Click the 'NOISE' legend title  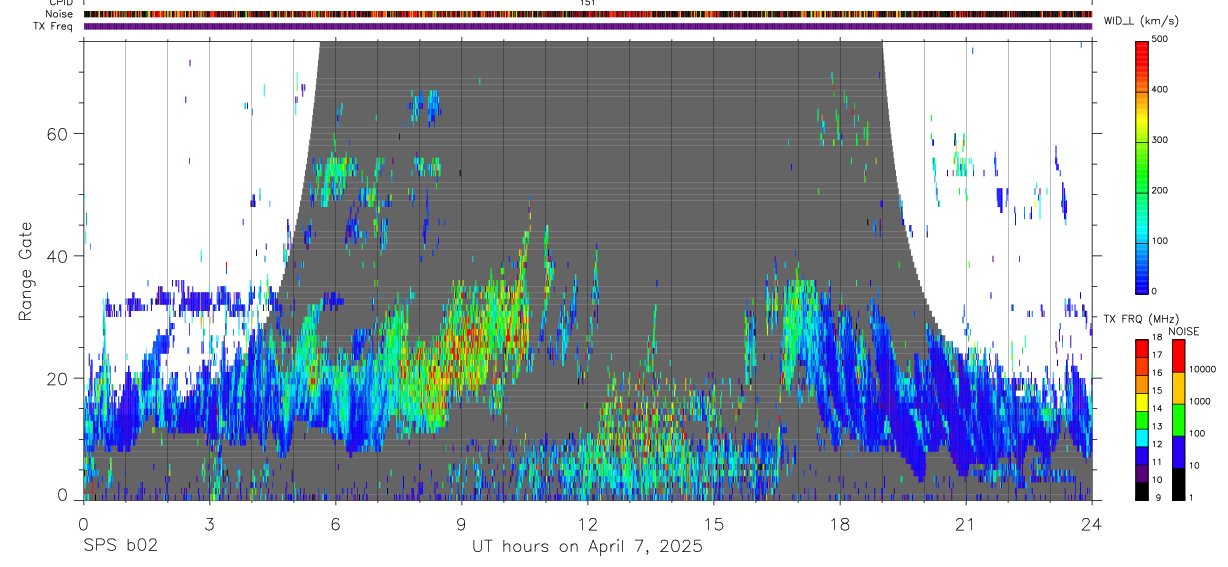pos(1183,331)
